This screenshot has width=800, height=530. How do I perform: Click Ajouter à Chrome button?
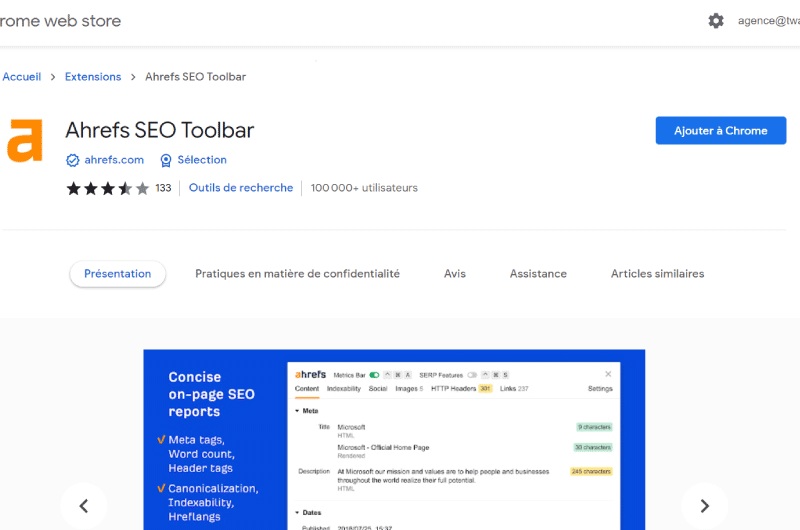pos(720,131)
